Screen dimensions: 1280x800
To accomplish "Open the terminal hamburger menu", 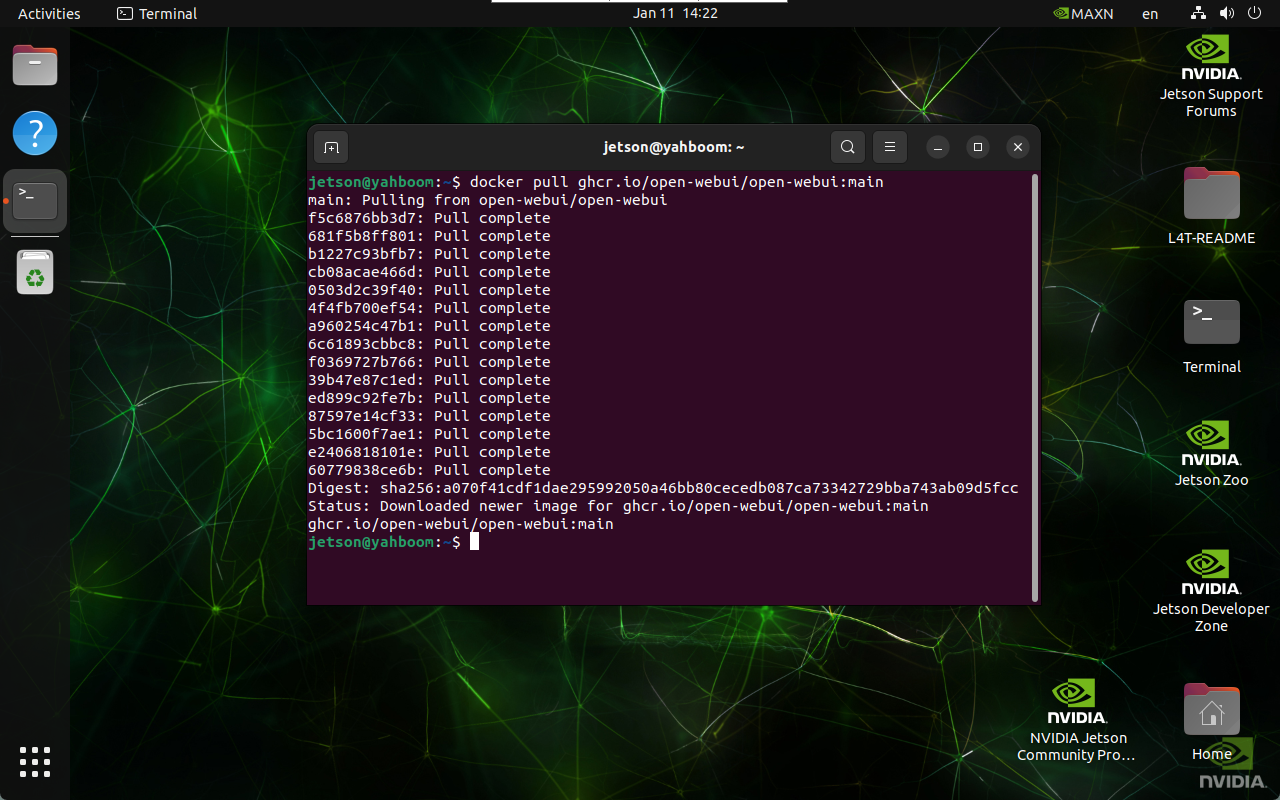I will [x=889, y=147].
